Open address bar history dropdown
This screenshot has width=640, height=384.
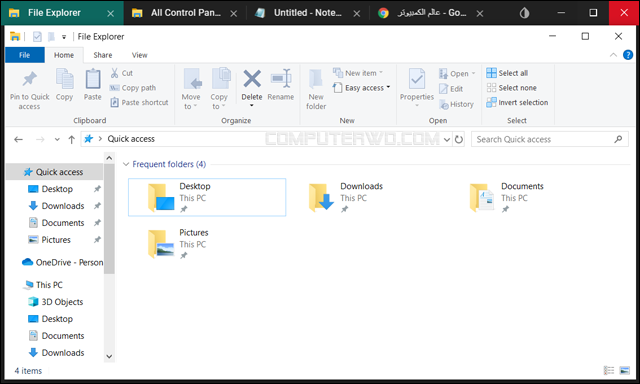click(447, 140)
